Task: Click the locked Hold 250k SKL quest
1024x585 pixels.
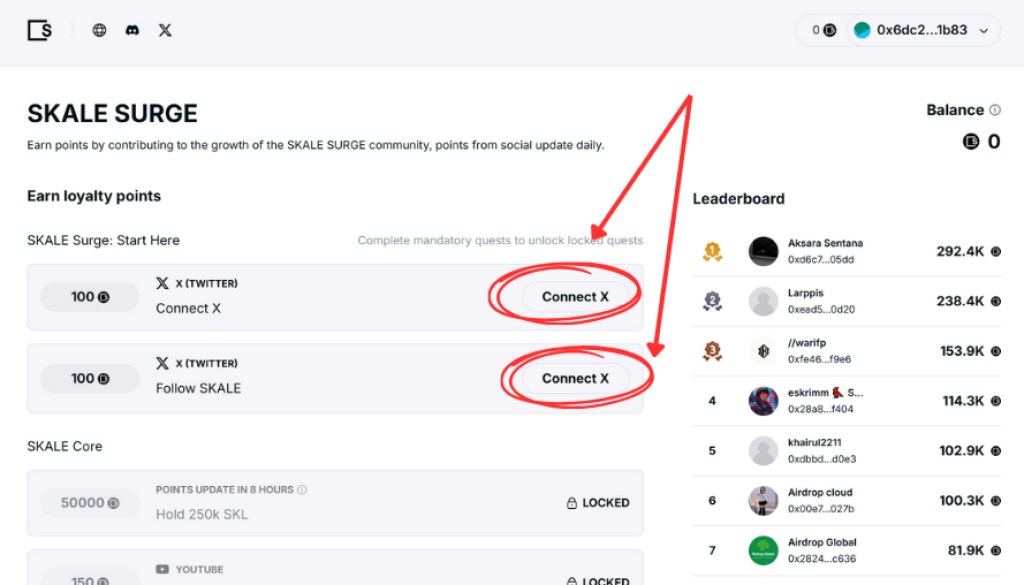Action: pyautogui.click(x=335, y=503)
